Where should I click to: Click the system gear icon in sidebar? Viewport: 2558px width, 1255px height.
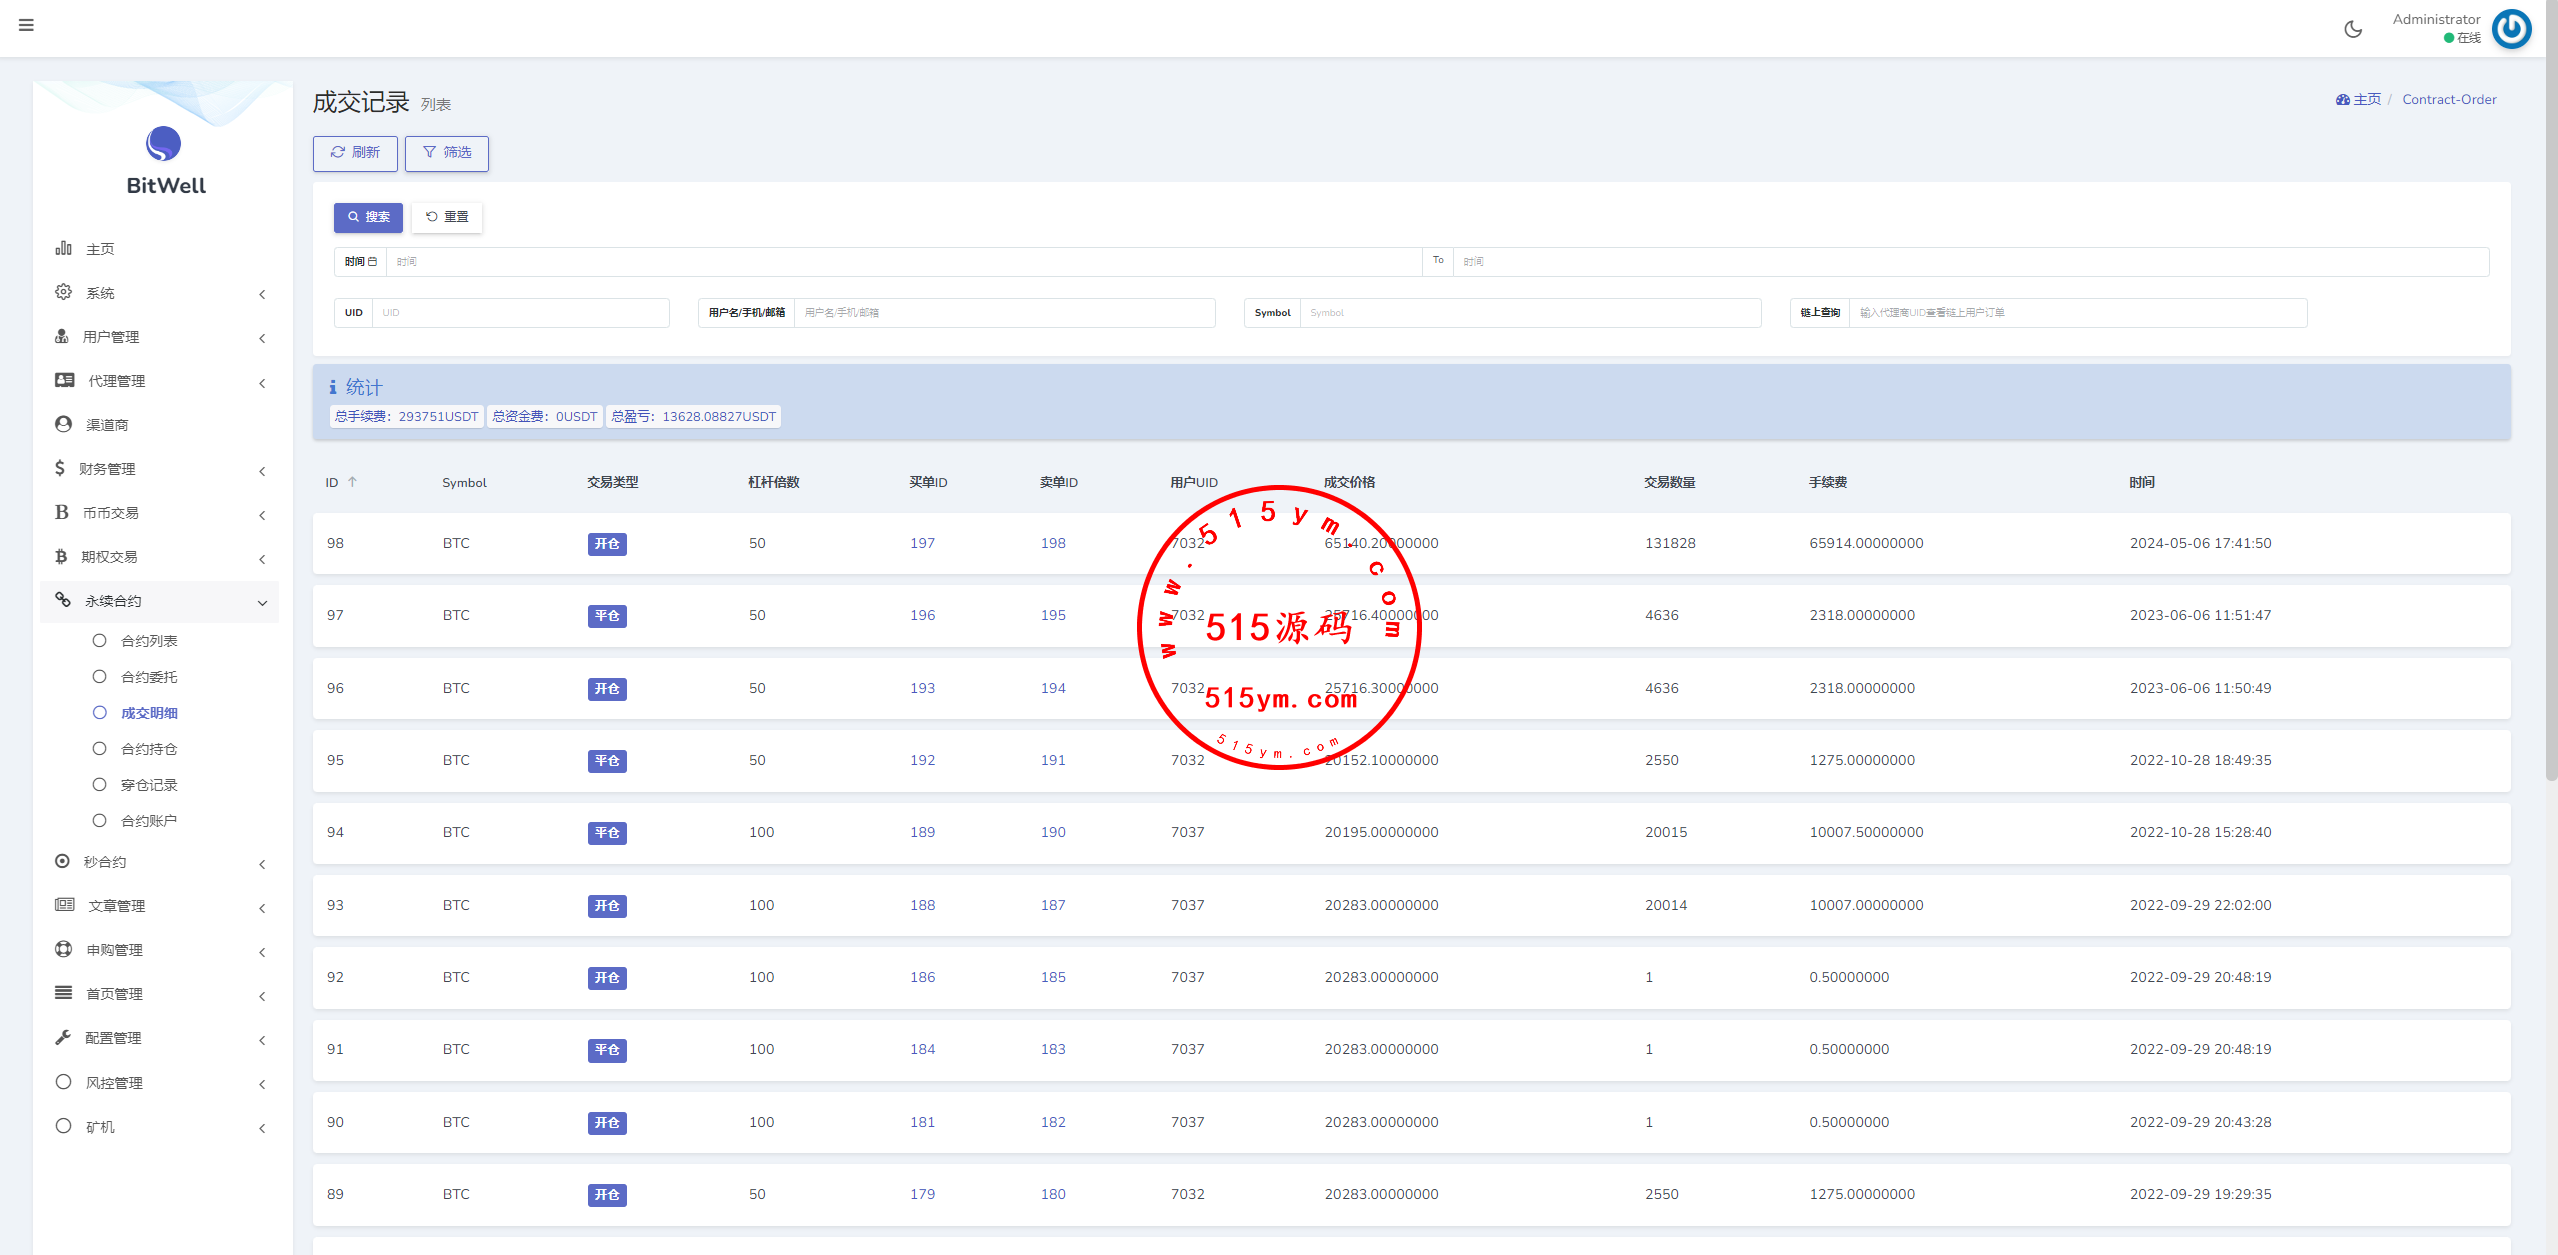click(63, 292)
